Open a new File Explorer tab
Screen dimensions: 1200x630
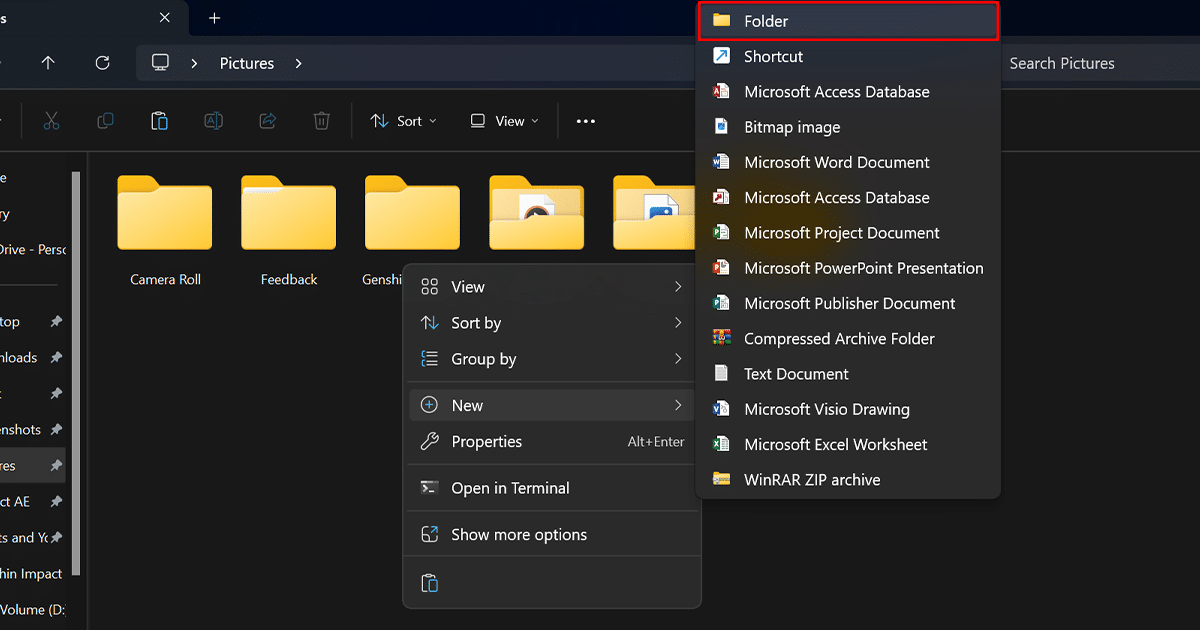pyautogui.click(x=214, y=17)
